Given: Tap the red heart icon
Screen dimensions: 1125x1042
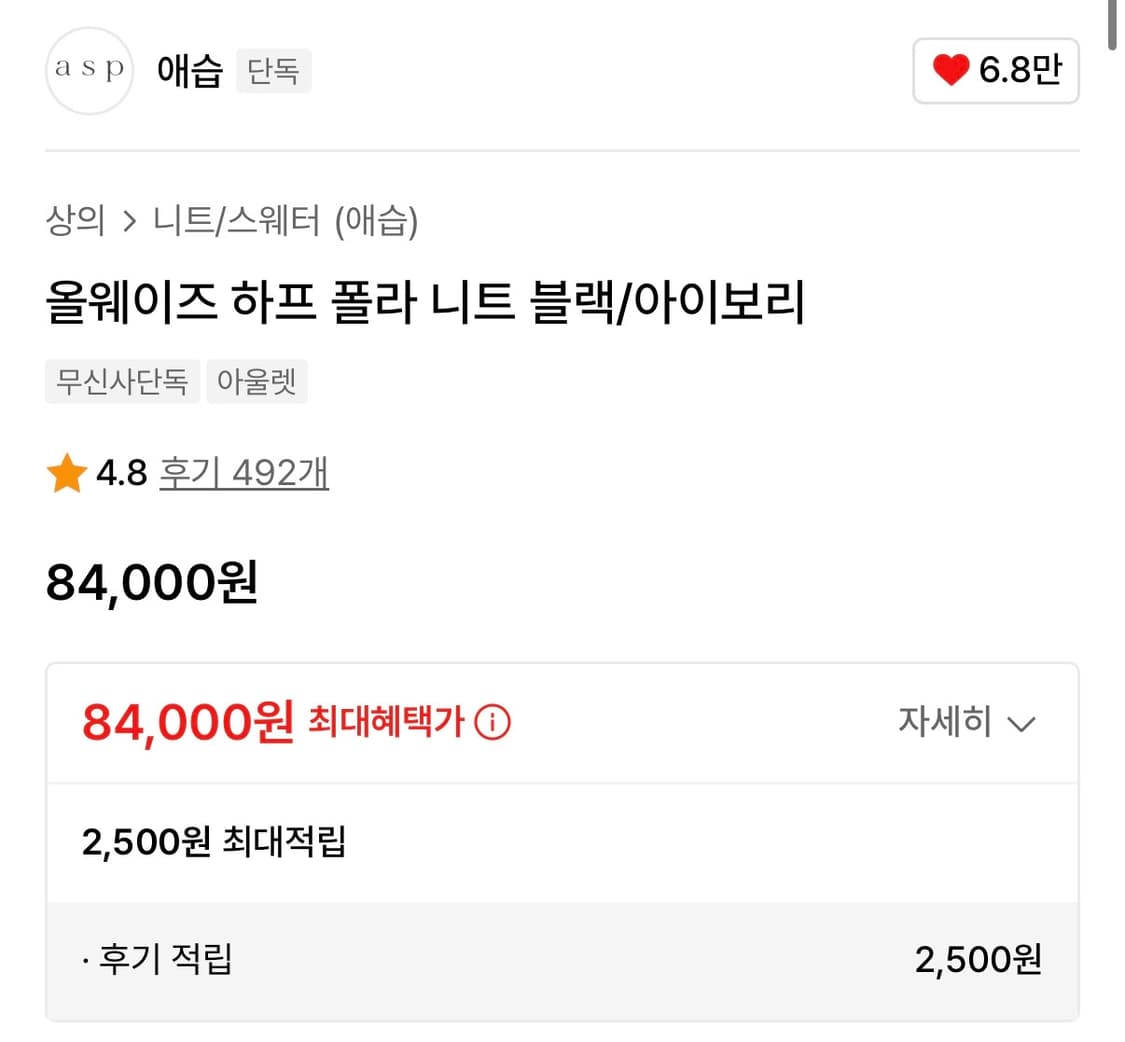Looking at the screenshot, I should (x=950, y=71).
